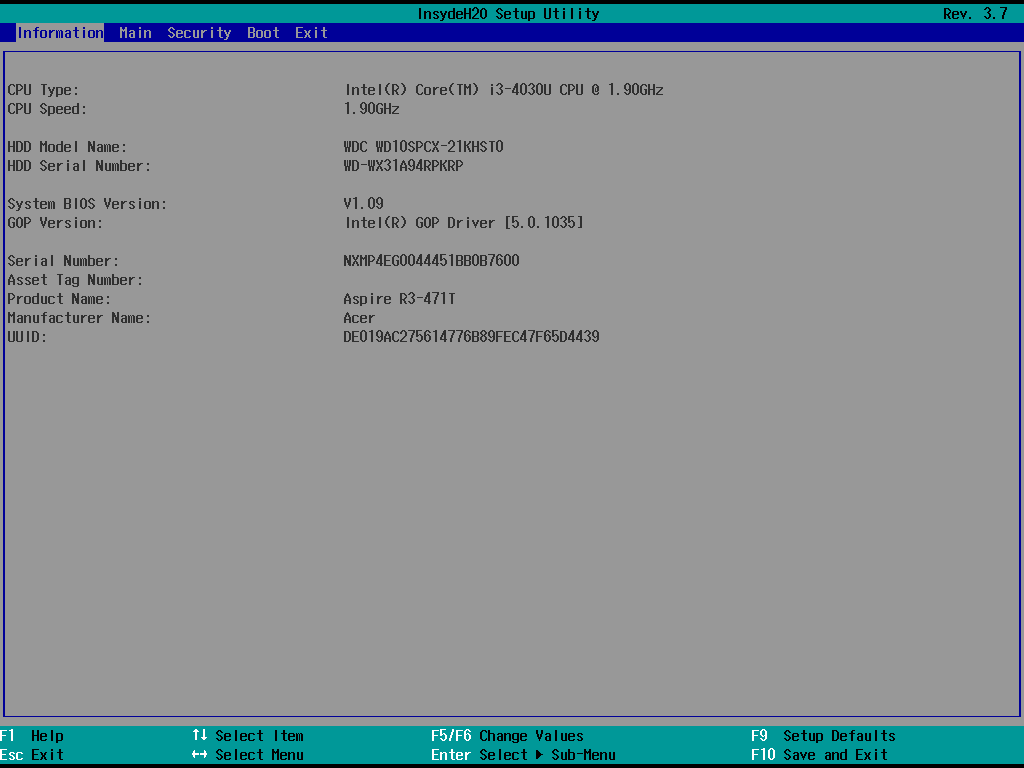Select the System BIOS Version label
This screenshot has width=1024, height=768.
click(x=87, y=204)
